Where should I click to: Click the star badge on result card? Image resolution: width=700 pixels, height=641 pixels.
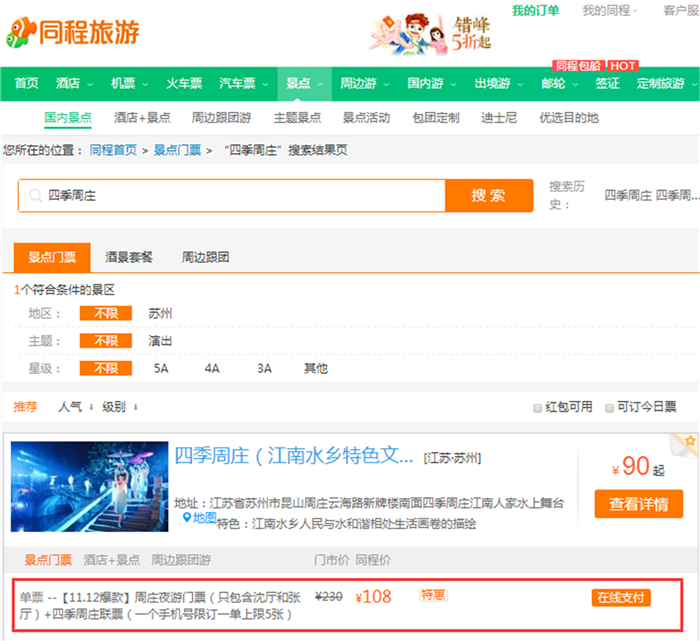(x=689, y=441)
